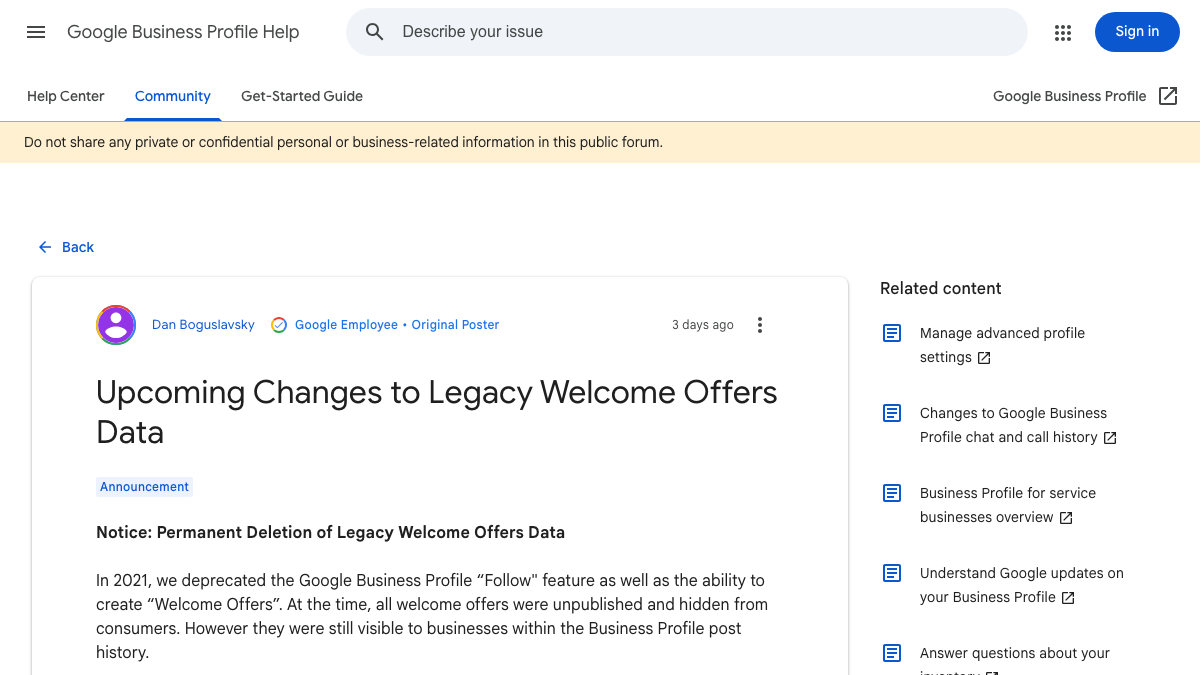The width and height of the screenshot is (1200, 675).
Task: Open Manage advanced profile settings article
Action: (1002, 345)
